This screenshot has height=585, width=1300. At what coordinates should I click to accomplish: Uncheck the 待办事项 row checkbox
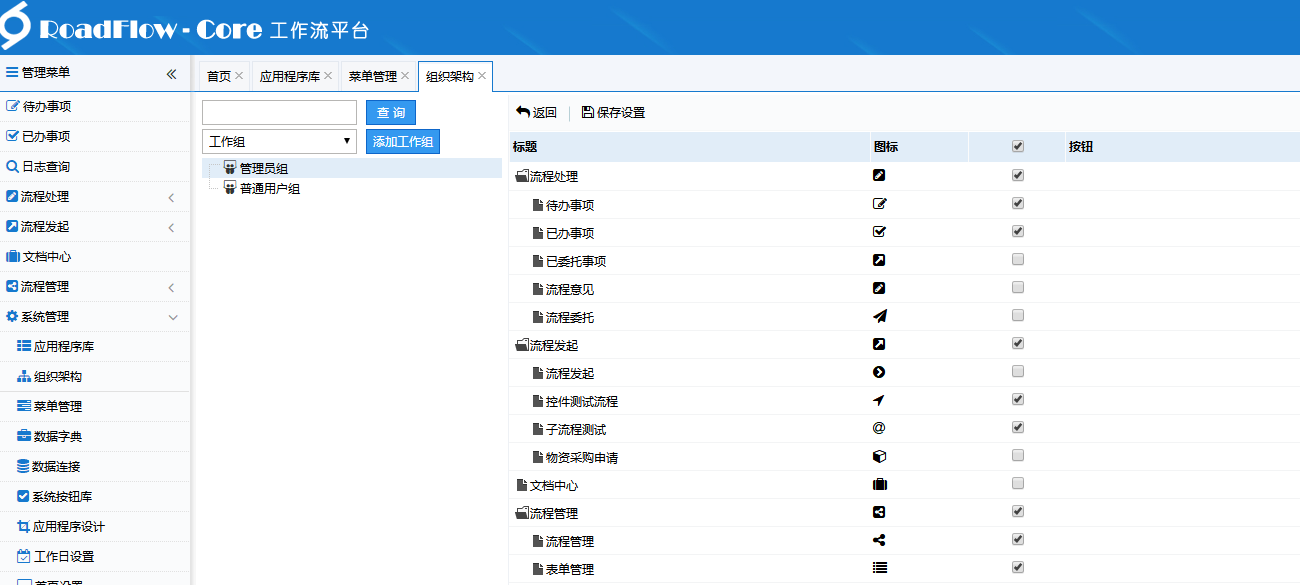(1018, 203)
